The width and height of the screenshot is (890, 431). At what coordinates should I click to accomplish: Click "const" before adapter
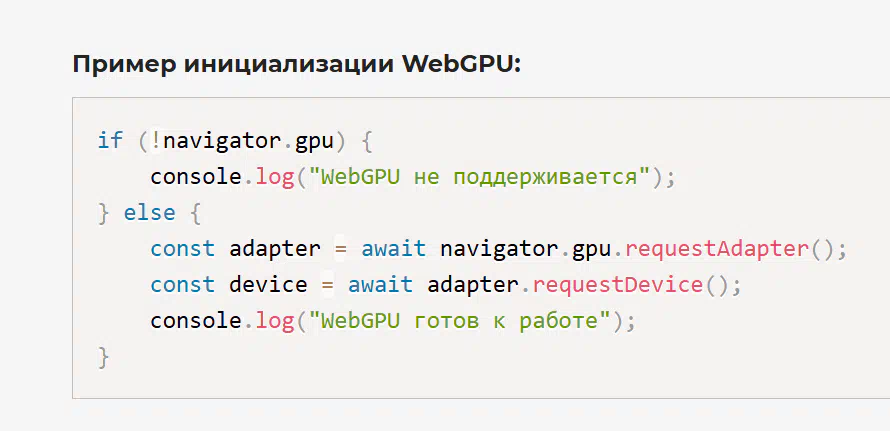click(x=183, y=249)
